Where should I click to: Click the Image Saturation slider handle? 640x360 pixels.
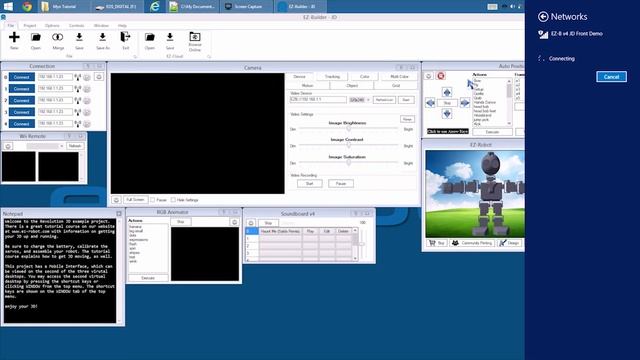[x=349, y=162]
